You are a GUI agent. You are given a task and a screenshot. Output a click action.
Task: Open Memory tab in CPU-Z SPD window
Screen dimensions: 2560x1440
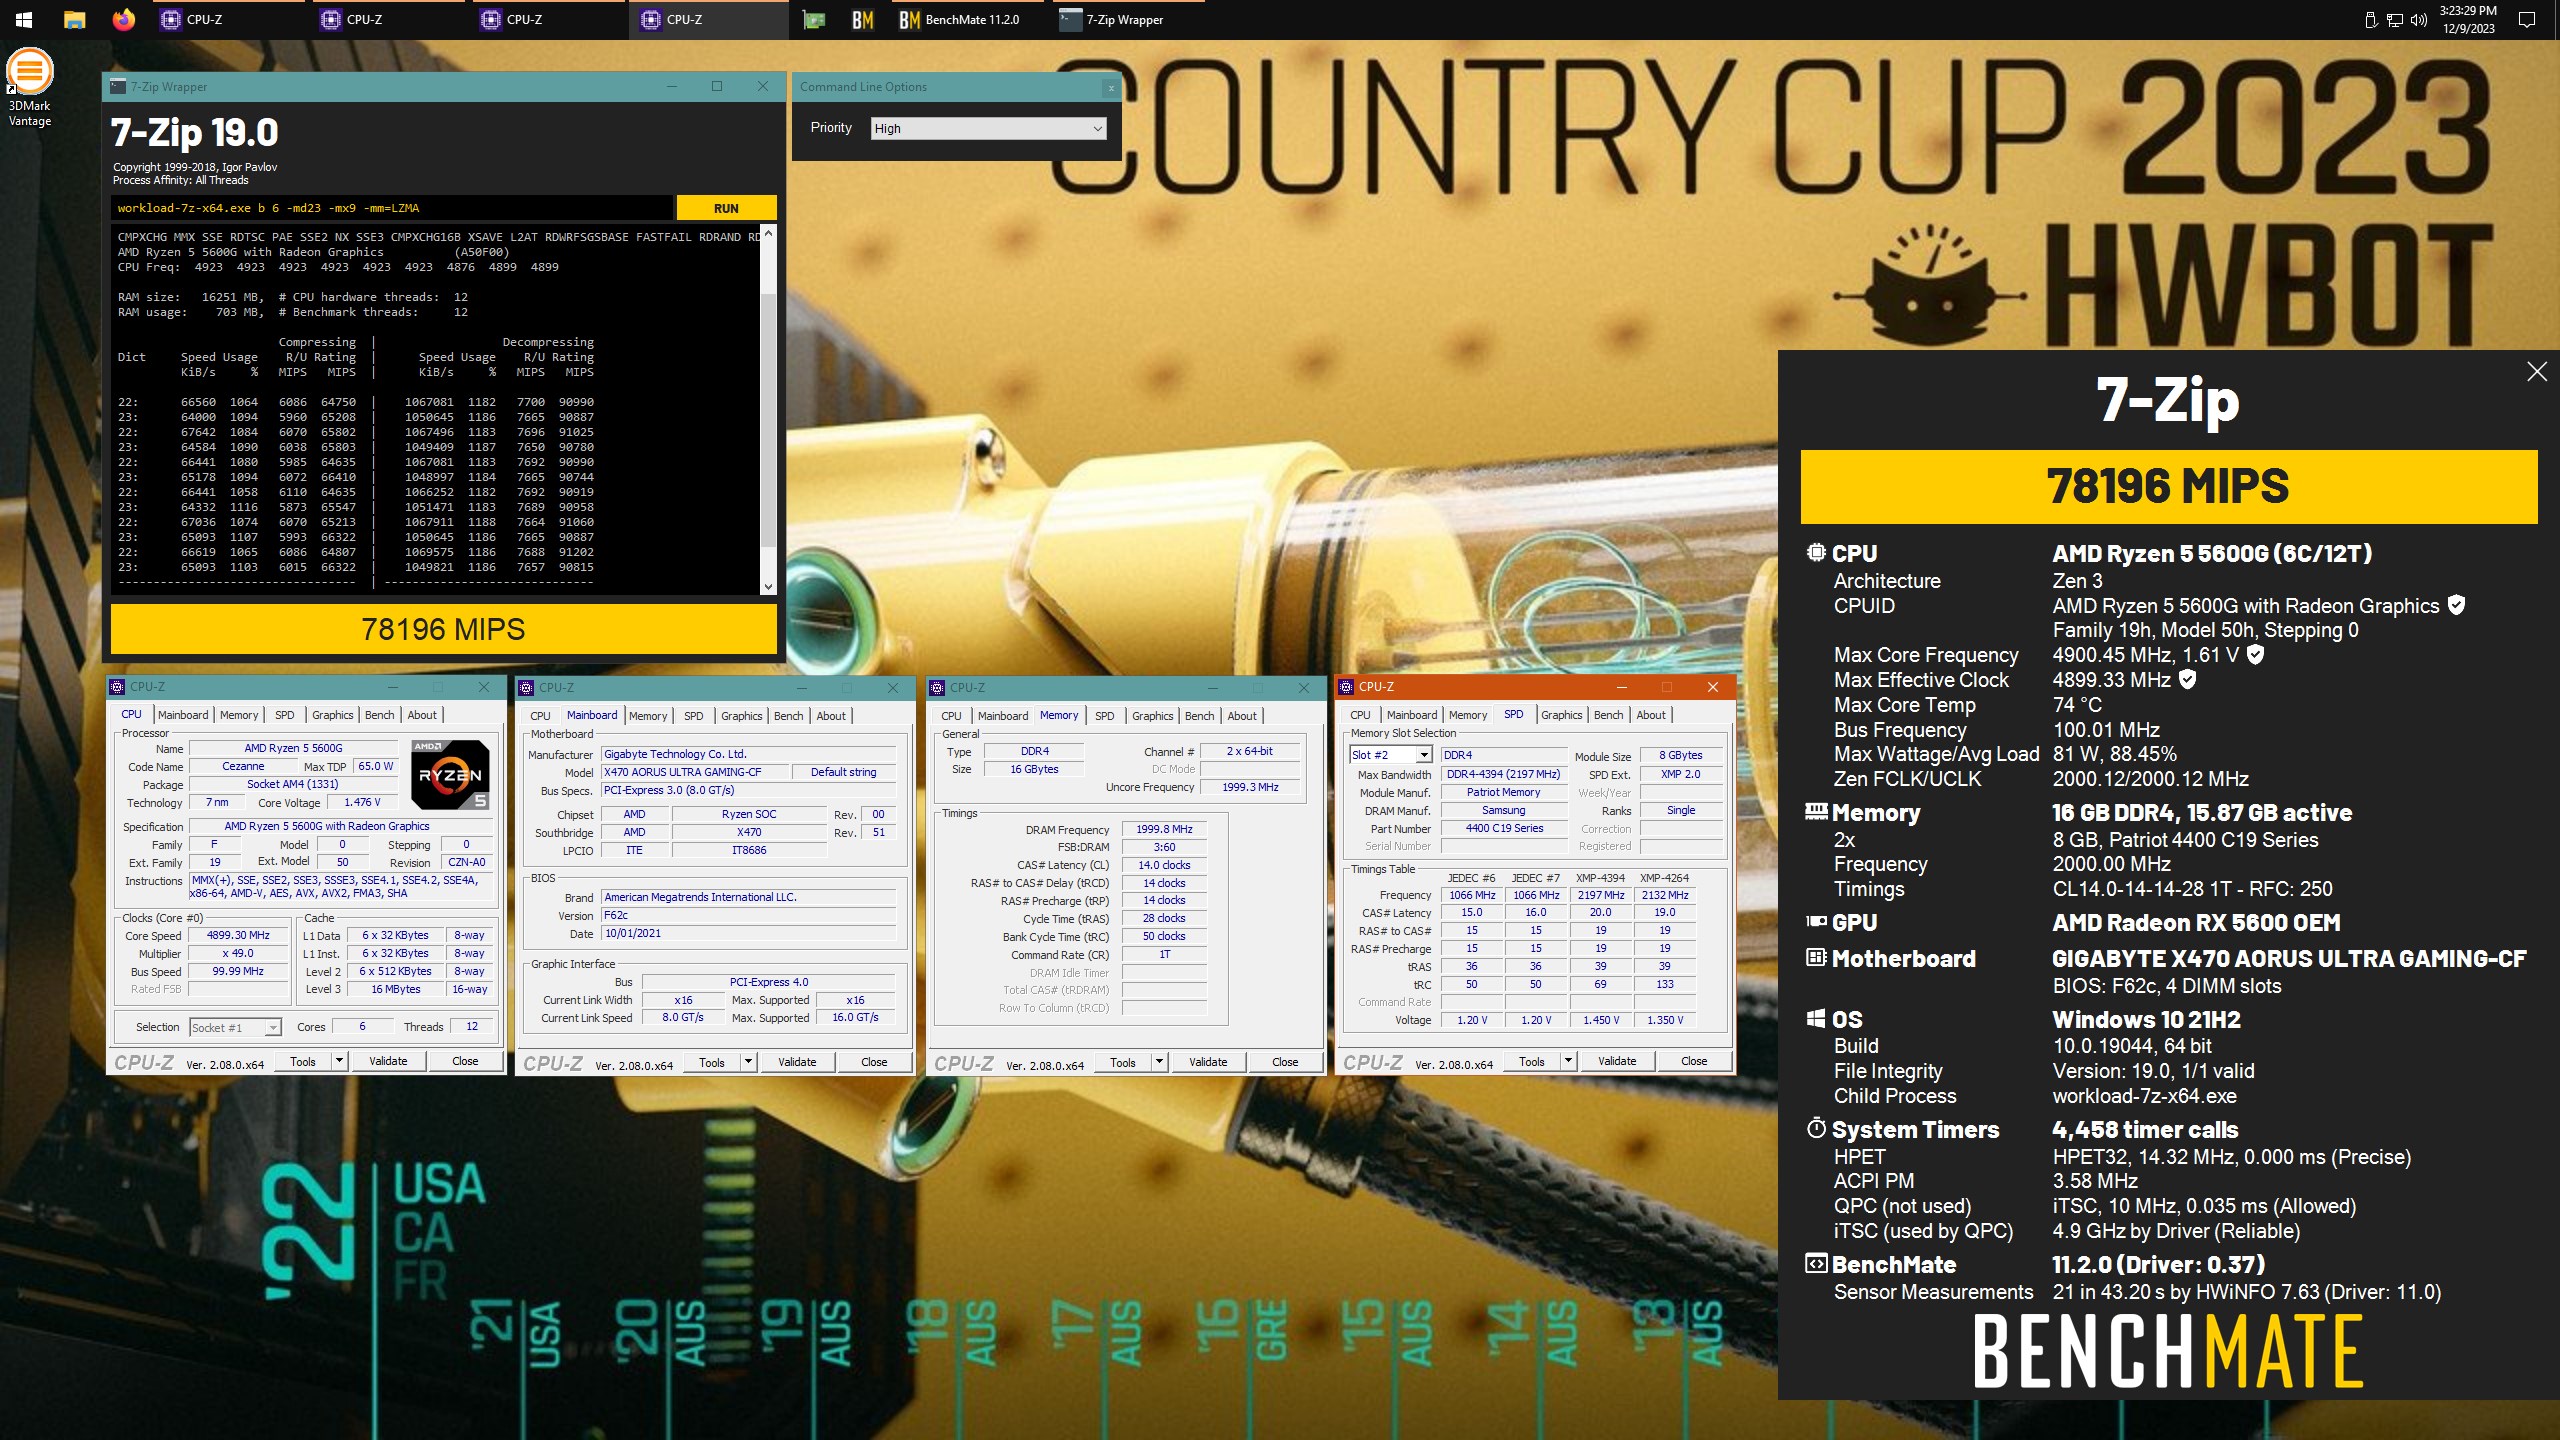pyautogui.click(x=1467, y=715)
